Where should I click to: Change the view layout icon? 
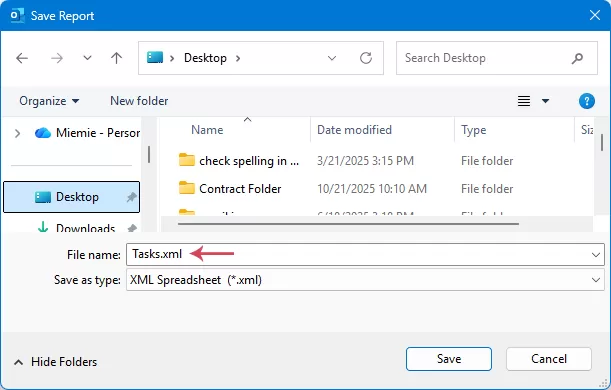point(524,101)
